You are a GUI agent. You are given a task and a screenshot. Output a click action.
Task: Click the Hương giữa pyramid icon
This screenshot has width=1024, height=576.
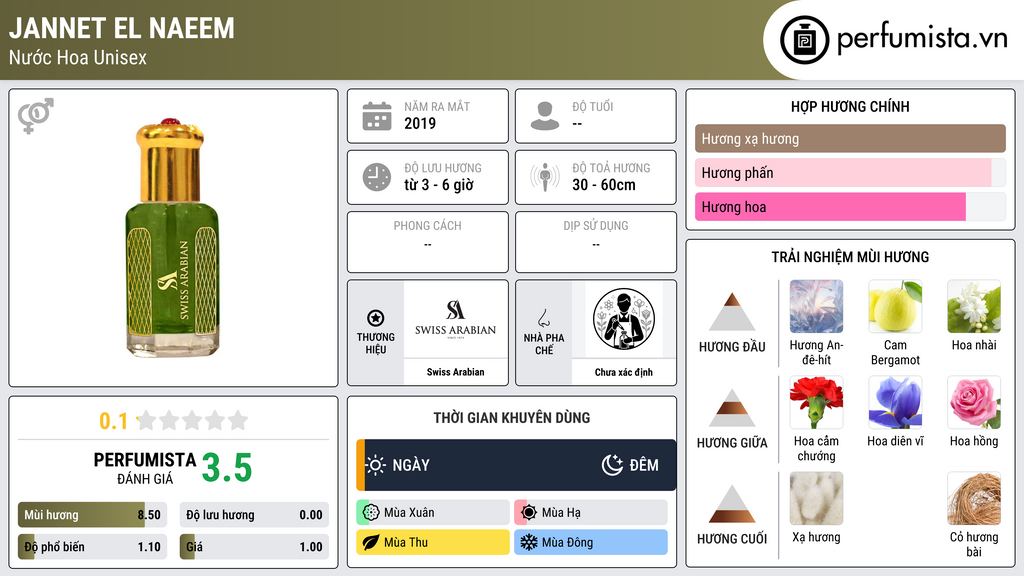point(732,408)
